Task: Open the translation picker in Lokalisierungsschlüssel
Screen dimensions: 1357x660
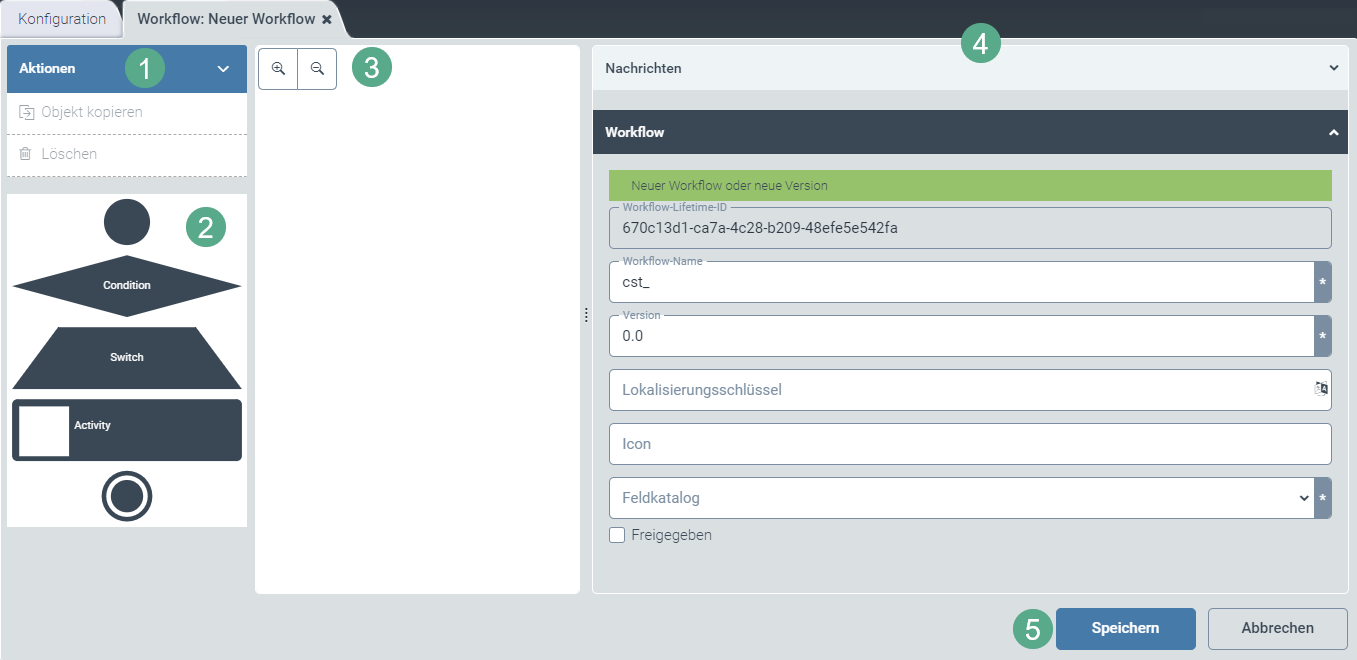Action: coord(1318,390)
